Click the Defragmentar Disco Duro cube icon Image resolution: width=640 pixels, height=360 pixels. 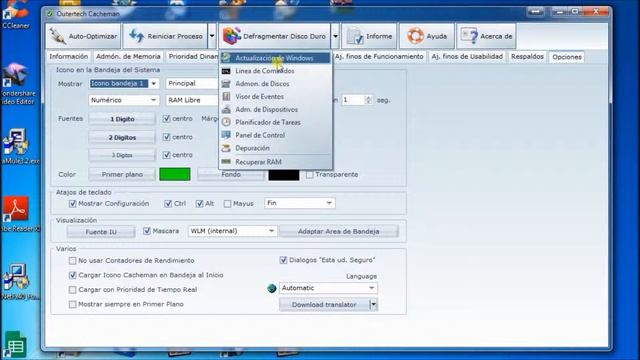tap(231, 36)
